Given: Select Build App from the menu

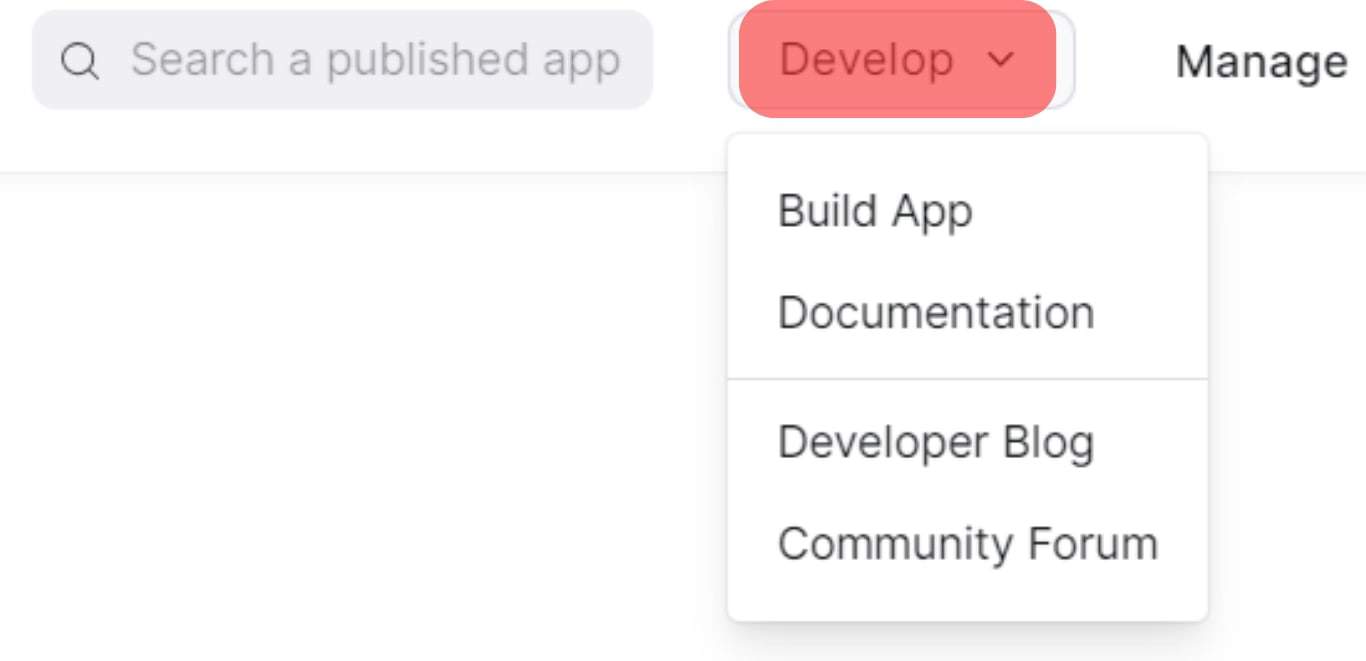Looking at the screenshot, I should point(875,212).
